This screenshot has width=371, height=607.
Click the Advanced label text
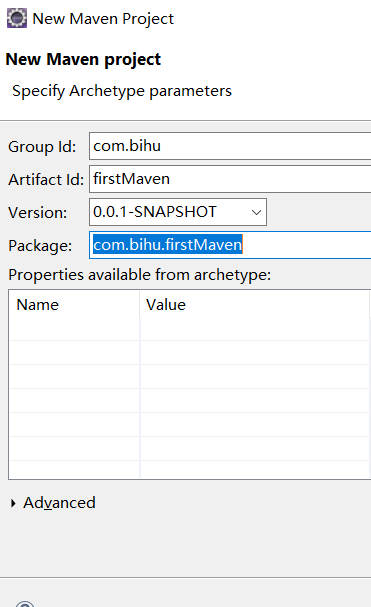point(59,503)
